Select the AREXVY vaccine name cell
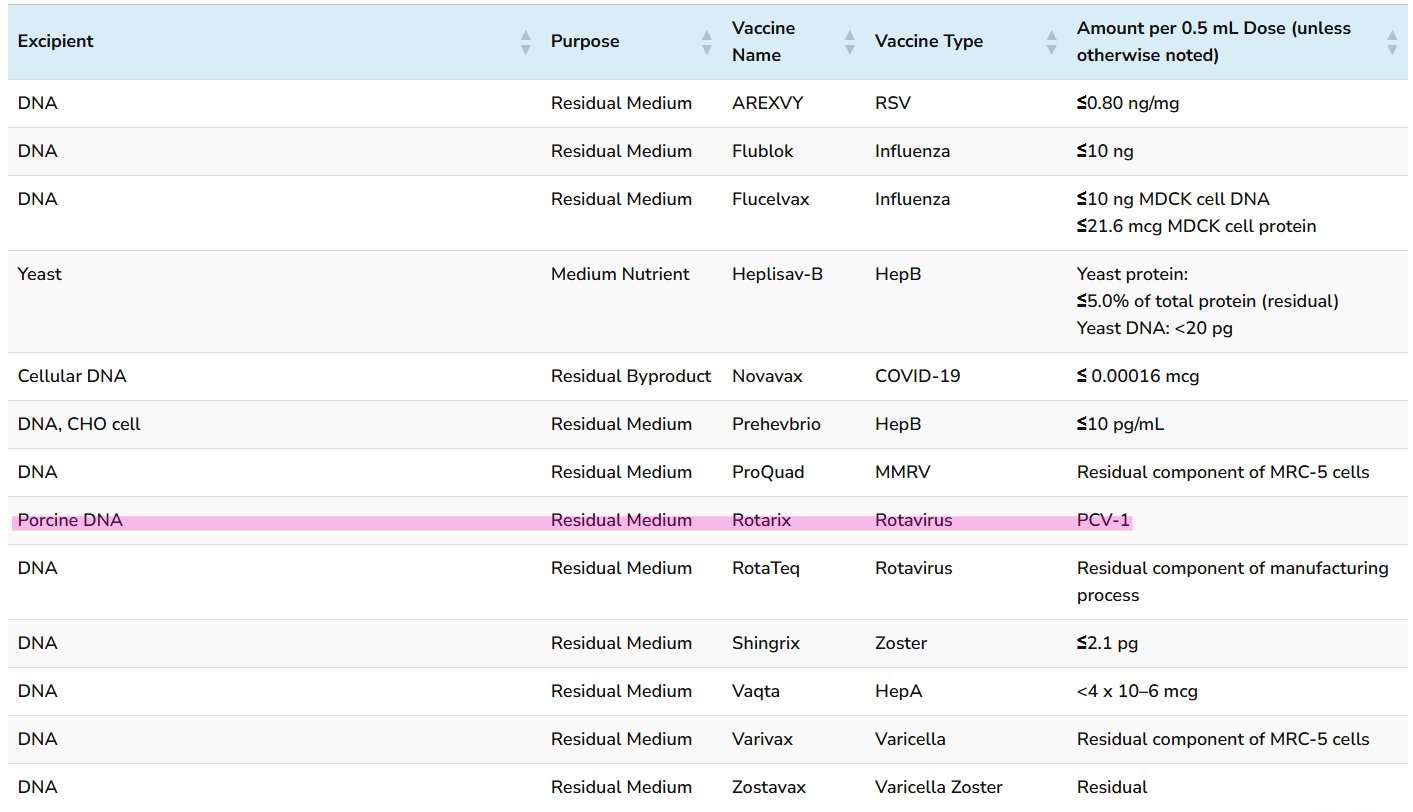The image size is (1413, 812). (x=768, y=103)
